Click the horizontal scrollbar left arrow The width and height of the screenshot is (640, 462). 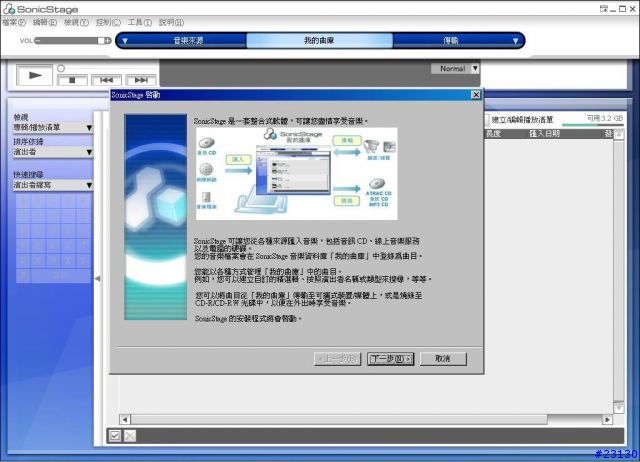click(125, 420)
